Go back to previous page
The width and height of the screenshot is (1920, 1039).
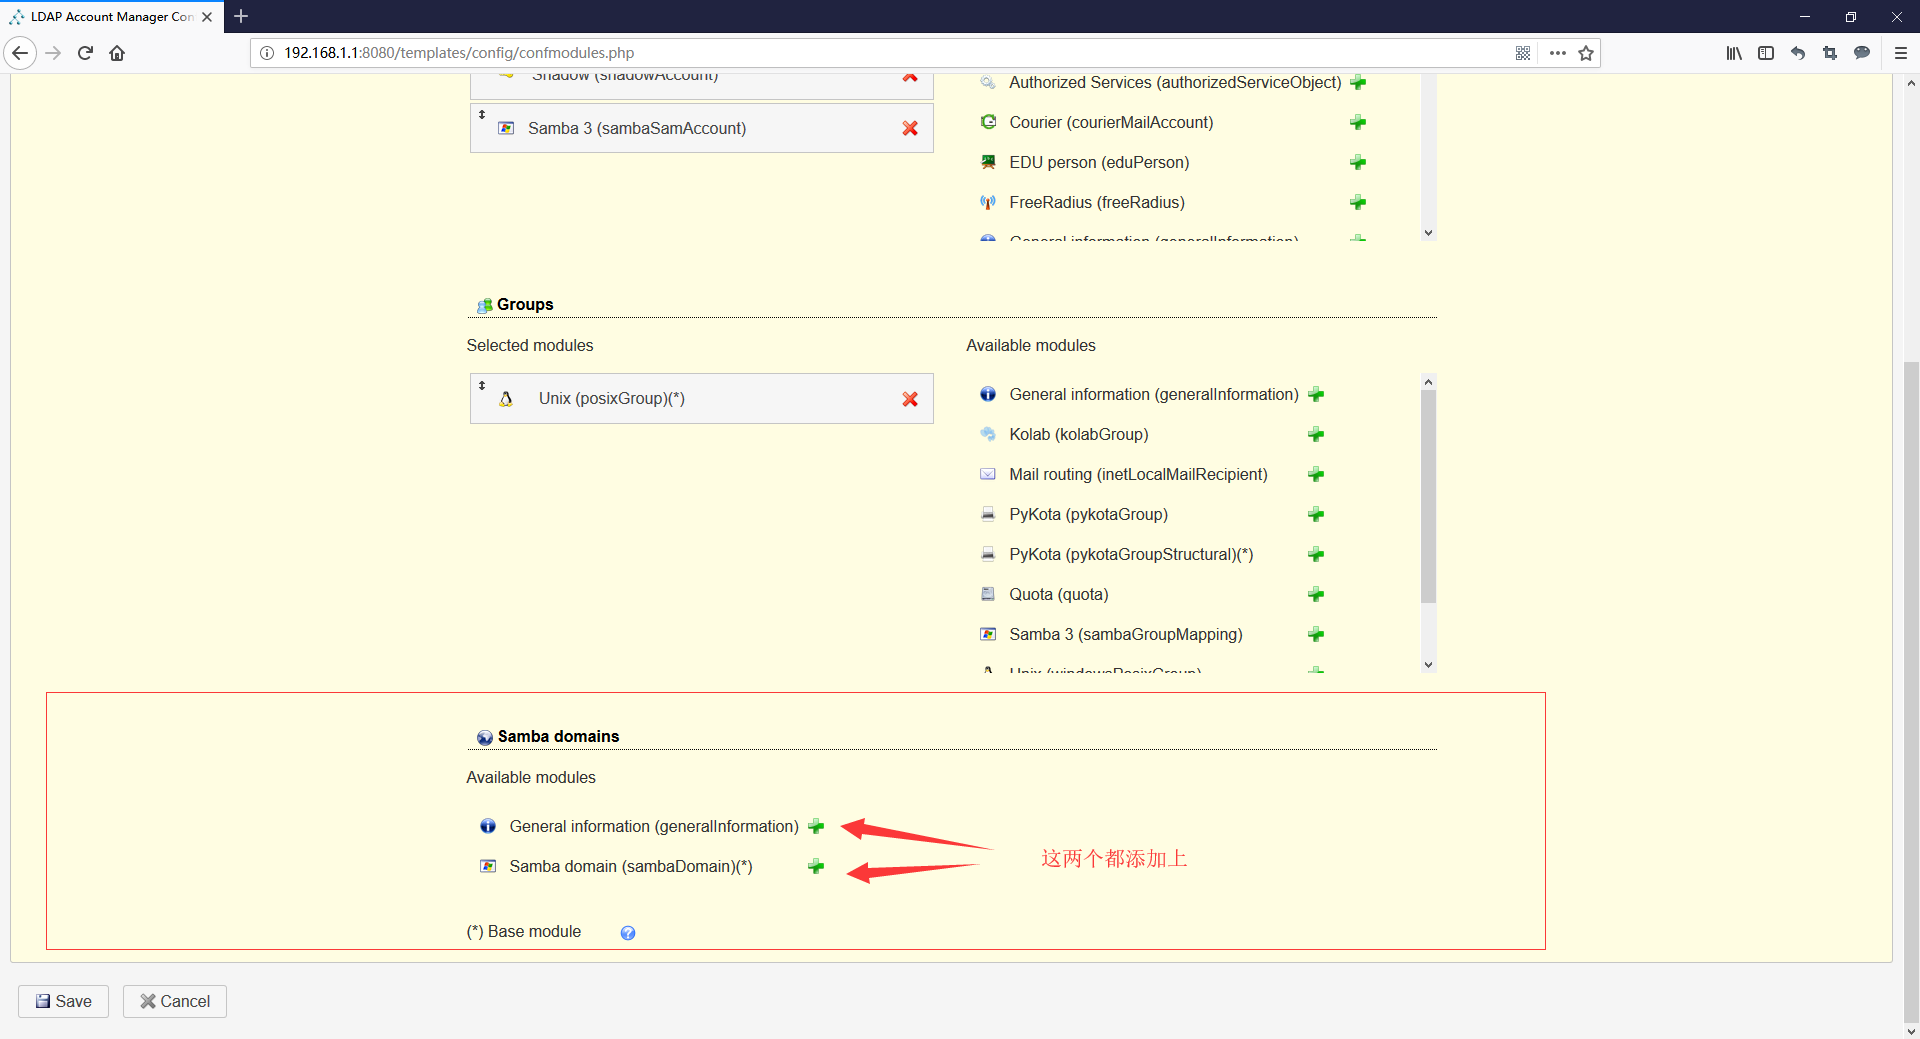click(x=20, y=53)
